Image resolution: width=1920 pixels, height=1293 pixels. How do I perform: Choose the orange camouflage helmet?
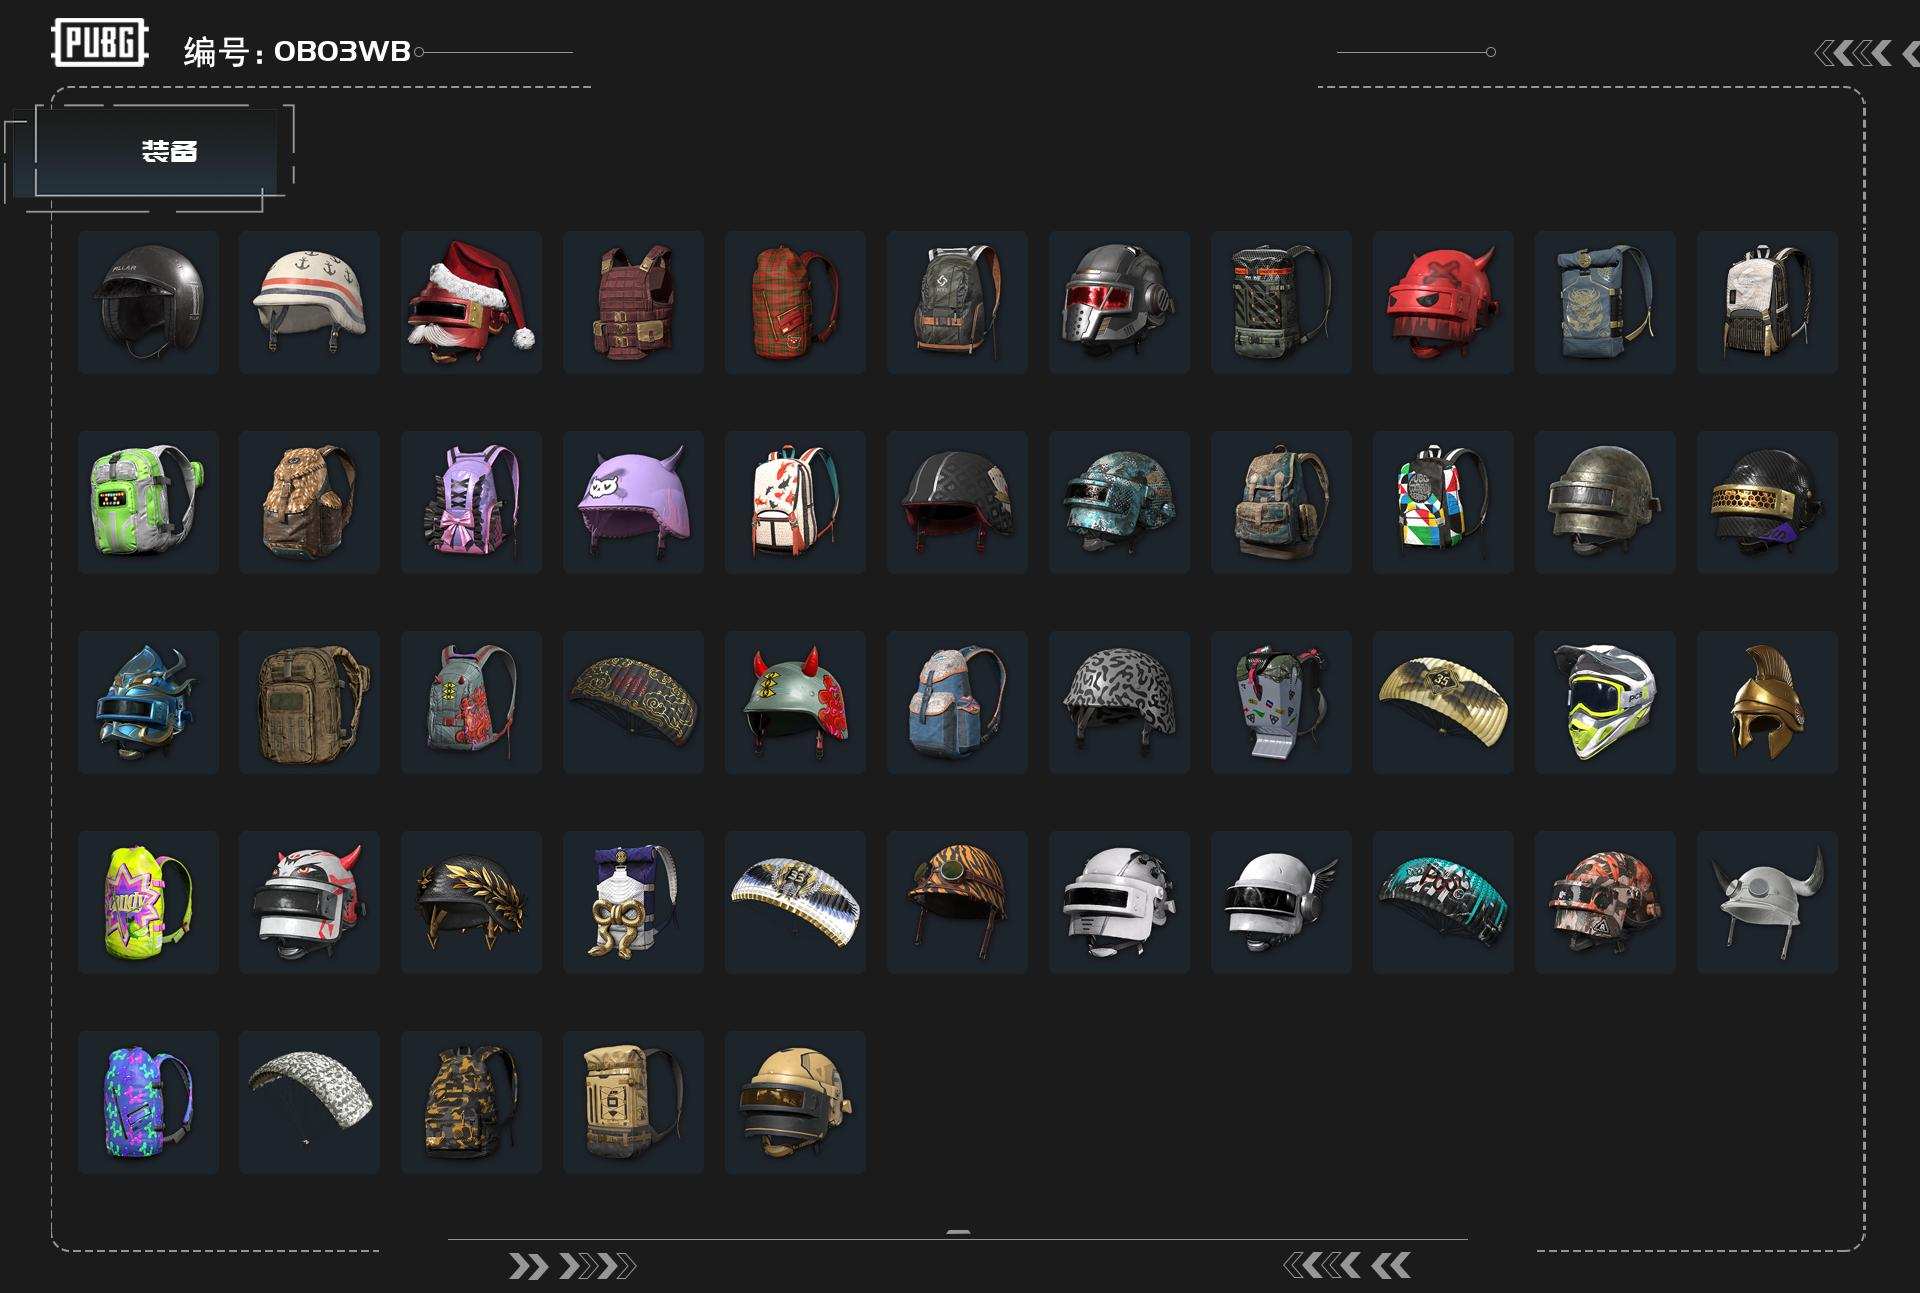tap(1606, 902)
